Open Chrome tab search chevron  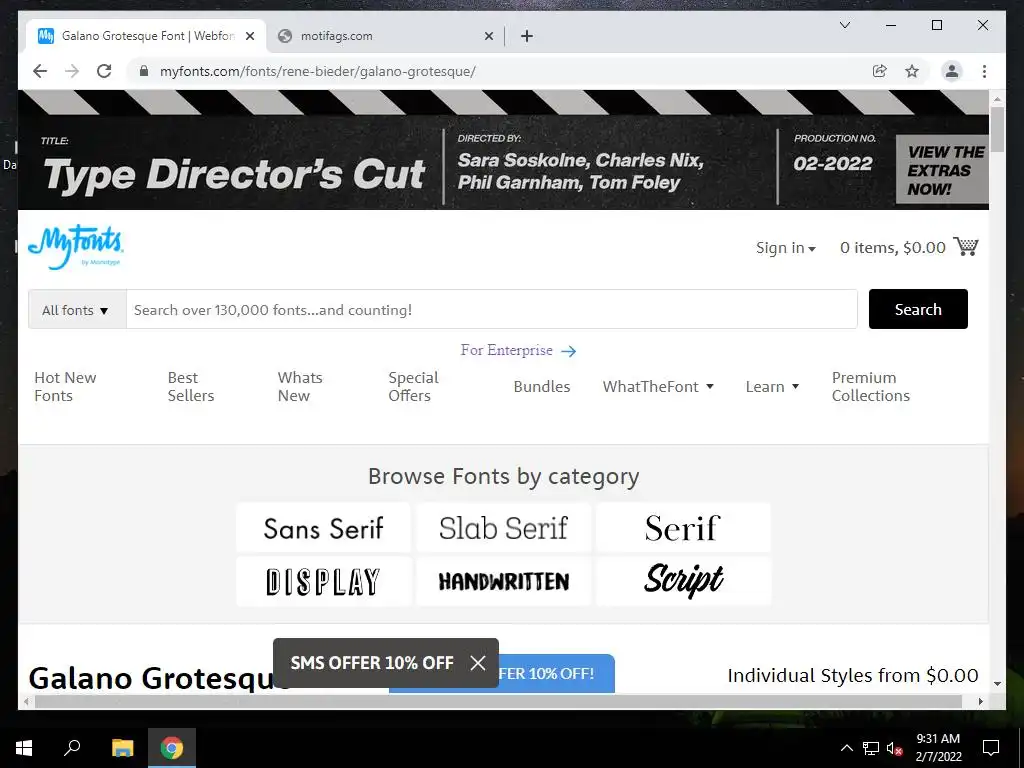point(844,25)
